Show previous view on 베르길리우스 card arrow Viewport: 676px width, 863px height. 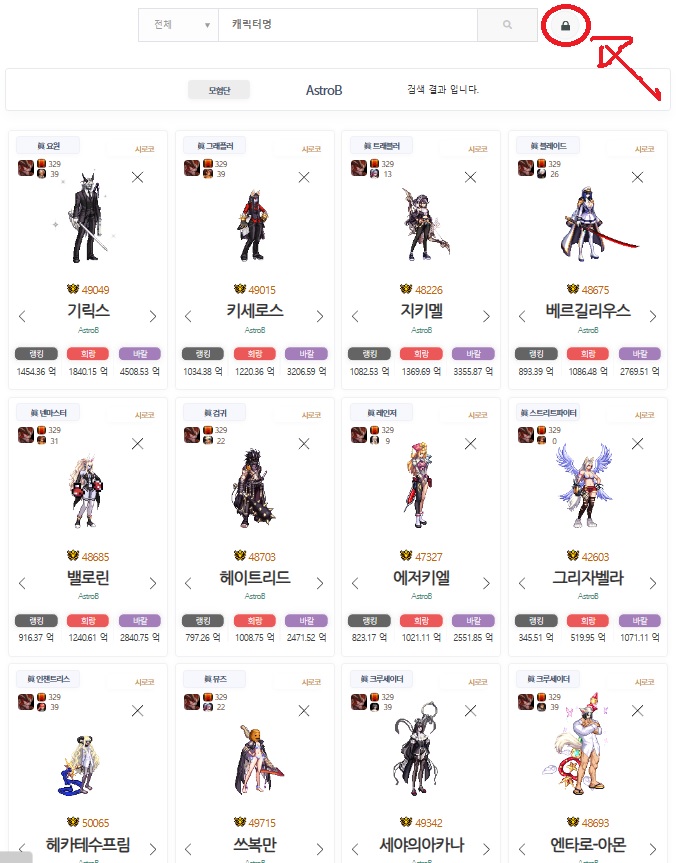pyautogui.click(x=522, y=316)
